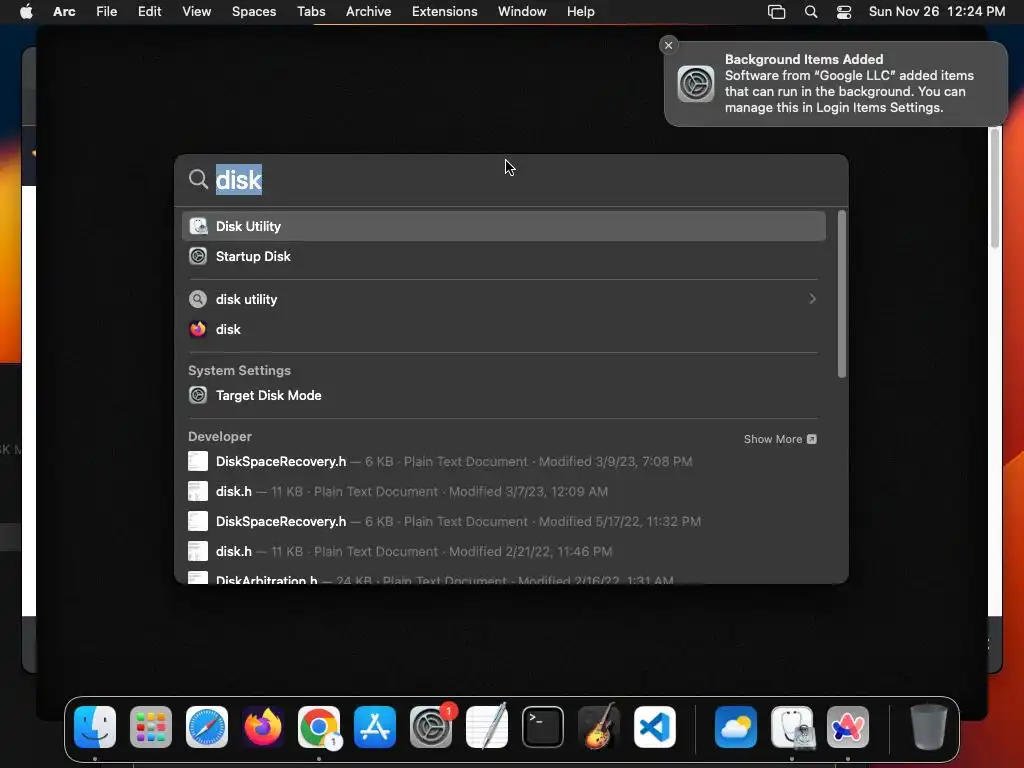The height and width of the screenshot is (768, 1024).
Task: Launch Terminal from the dock
Action: coord(543,727)
